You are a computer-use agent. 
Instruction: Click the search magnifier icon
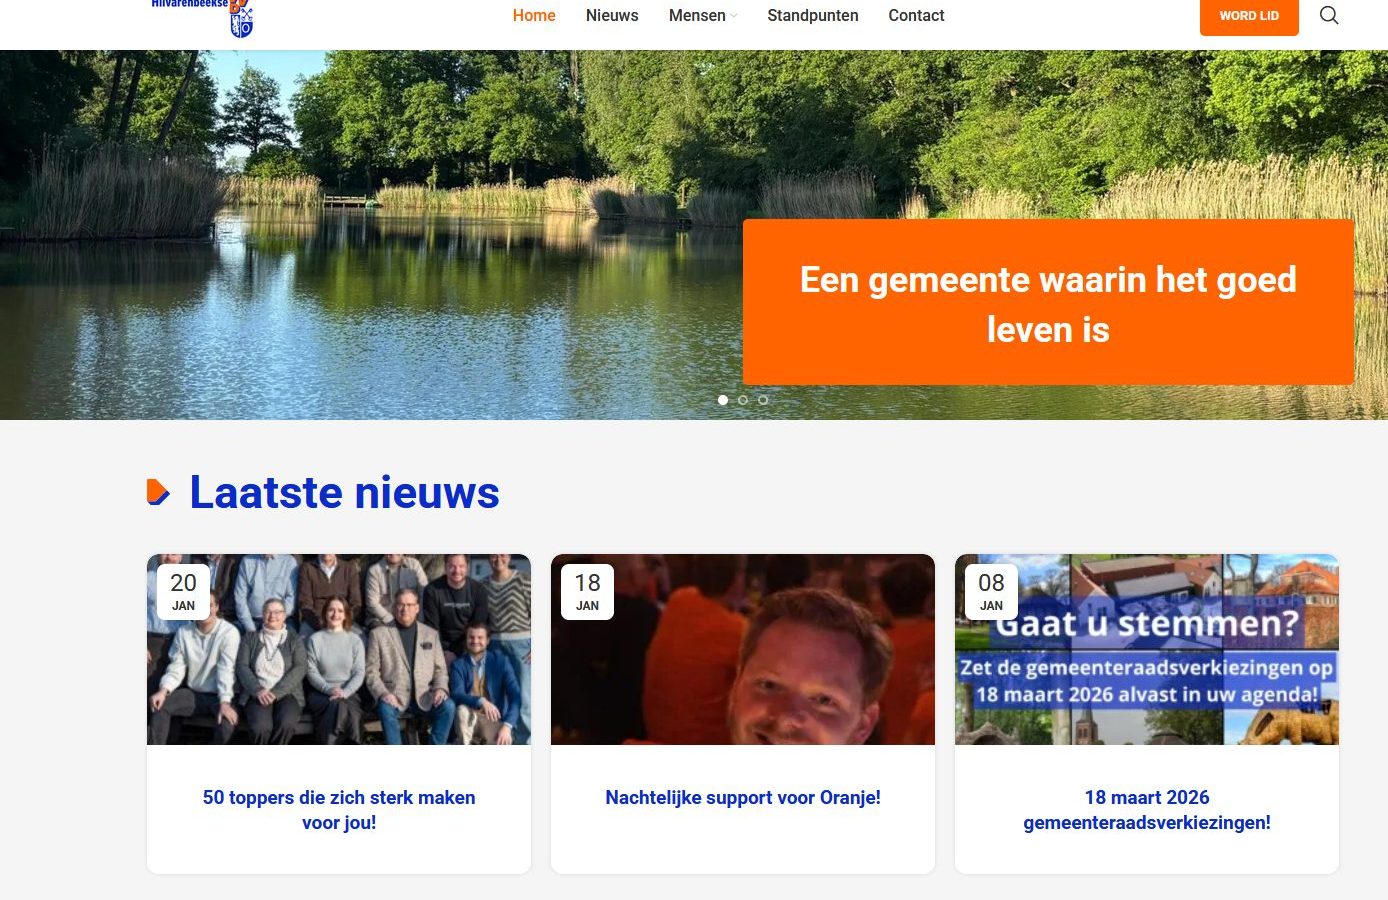click(x=1328, y=15)
